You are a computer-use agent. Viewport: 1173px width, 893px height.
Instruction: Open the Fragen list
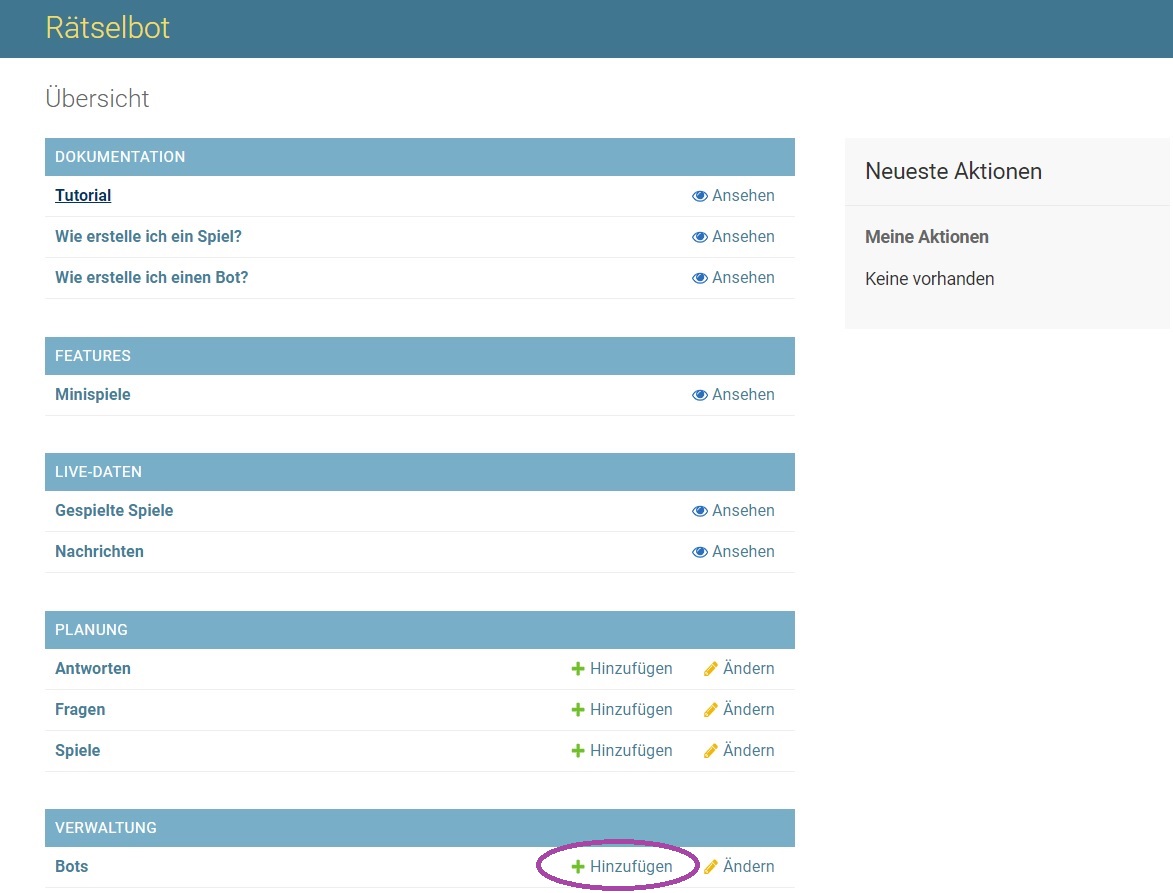[x=80, y=710]
